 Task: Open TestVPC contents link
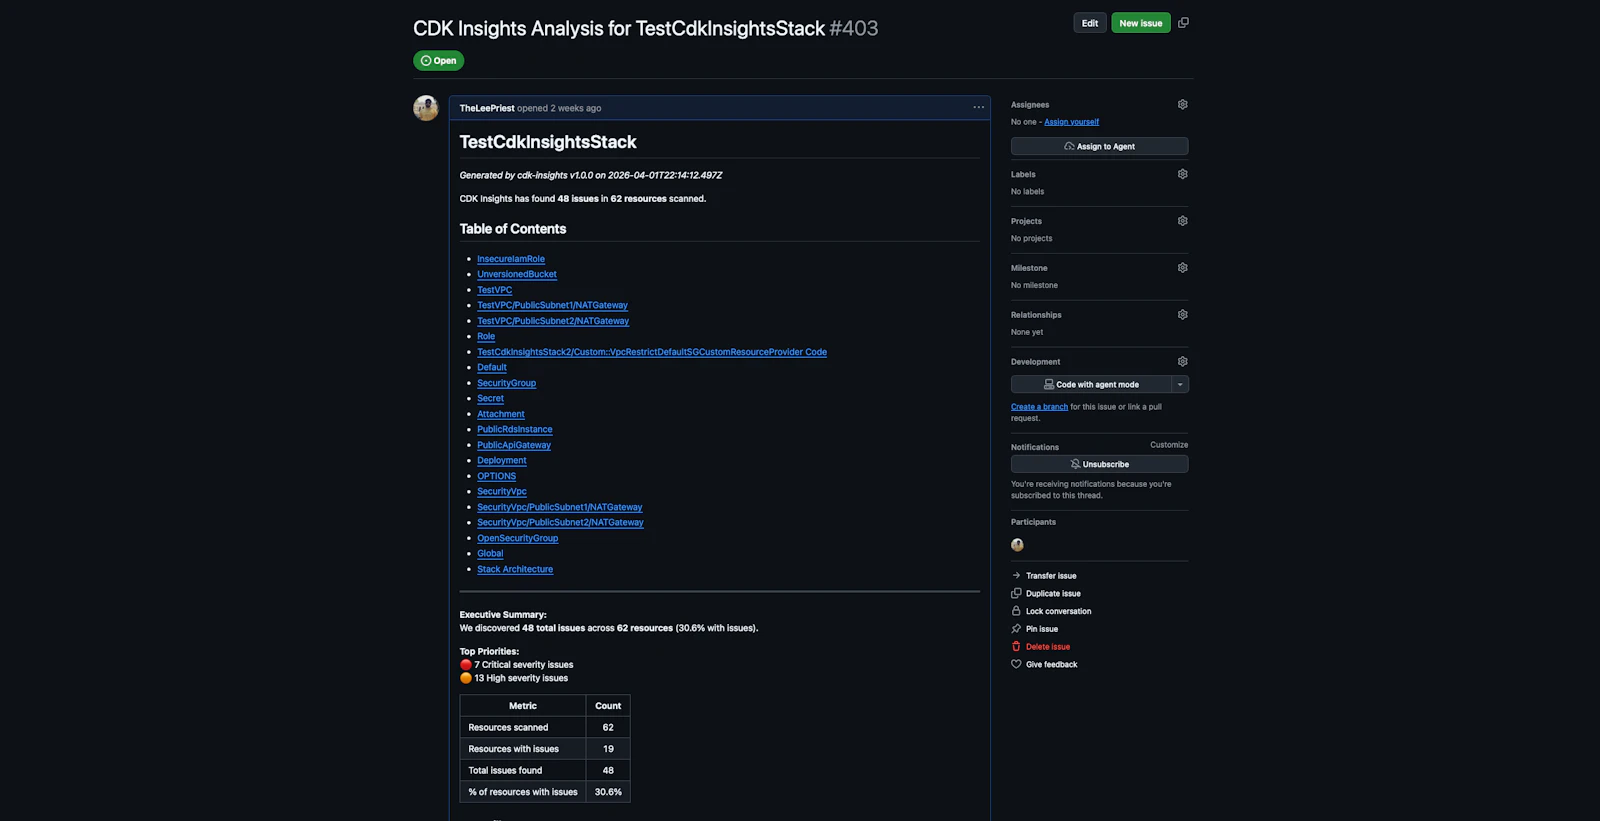(495, 290)
